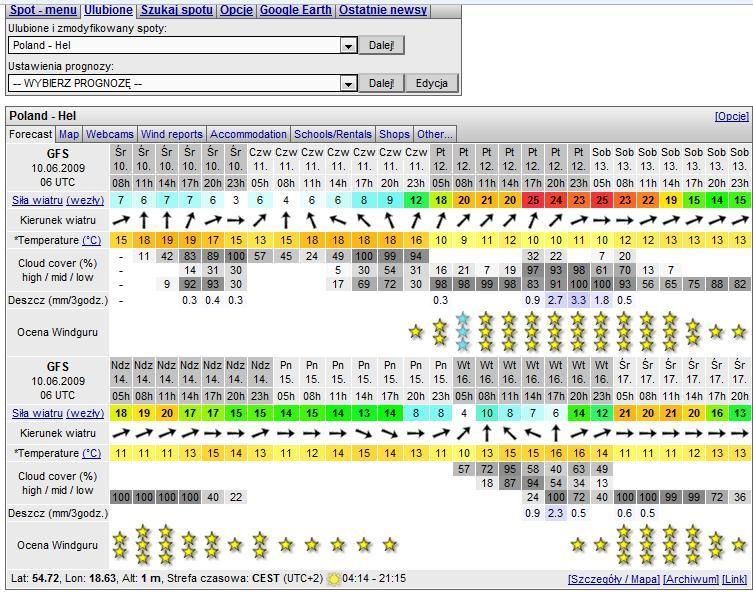This screenshot has height=592, width=753.
Task: Switch to the Map tab
Action: pyautogui.click(x=69, y=134)
